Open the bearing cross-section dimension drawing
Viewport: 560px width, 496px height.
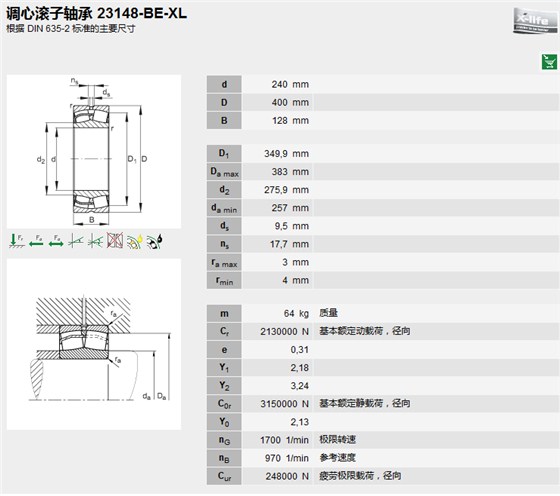coord(94,152)
